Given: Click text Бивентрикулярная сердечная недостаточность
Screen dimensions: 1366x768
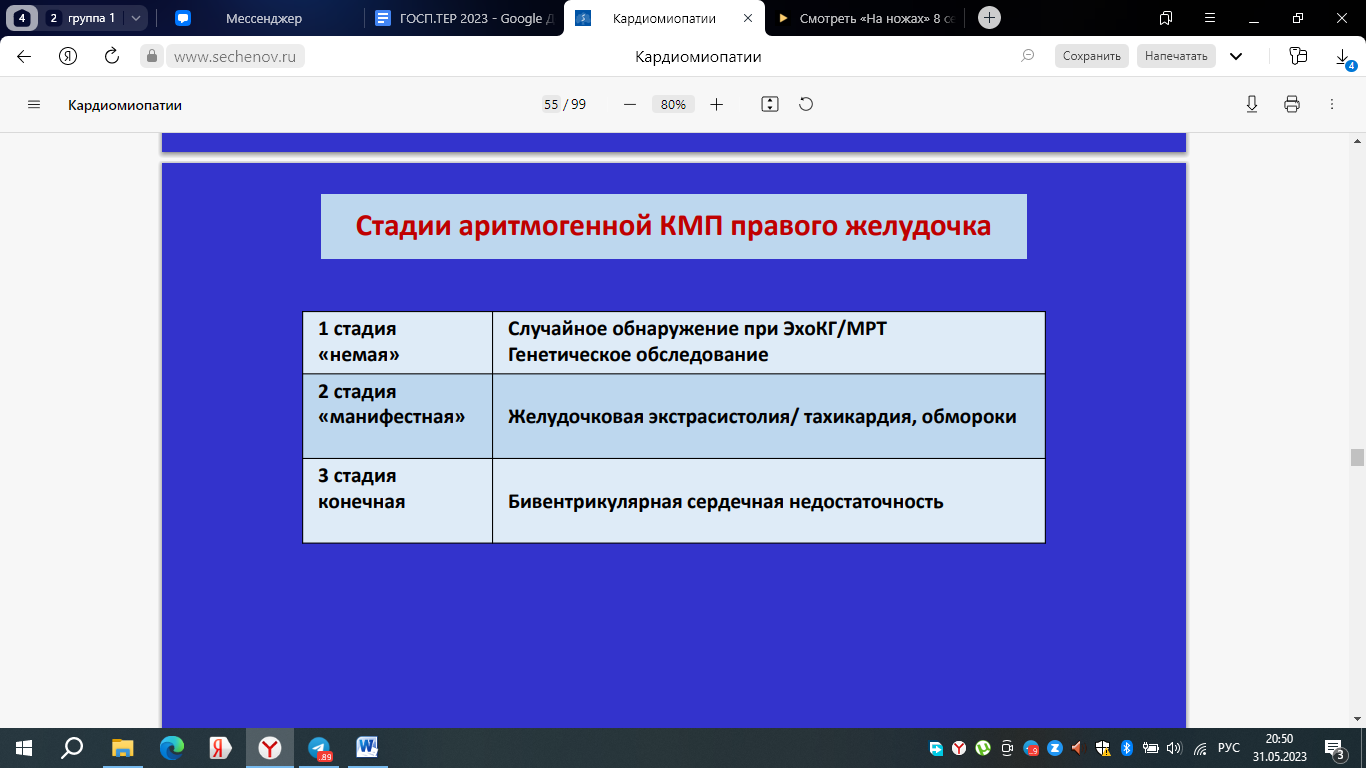Looking at the screenshot, I should 726,501.
